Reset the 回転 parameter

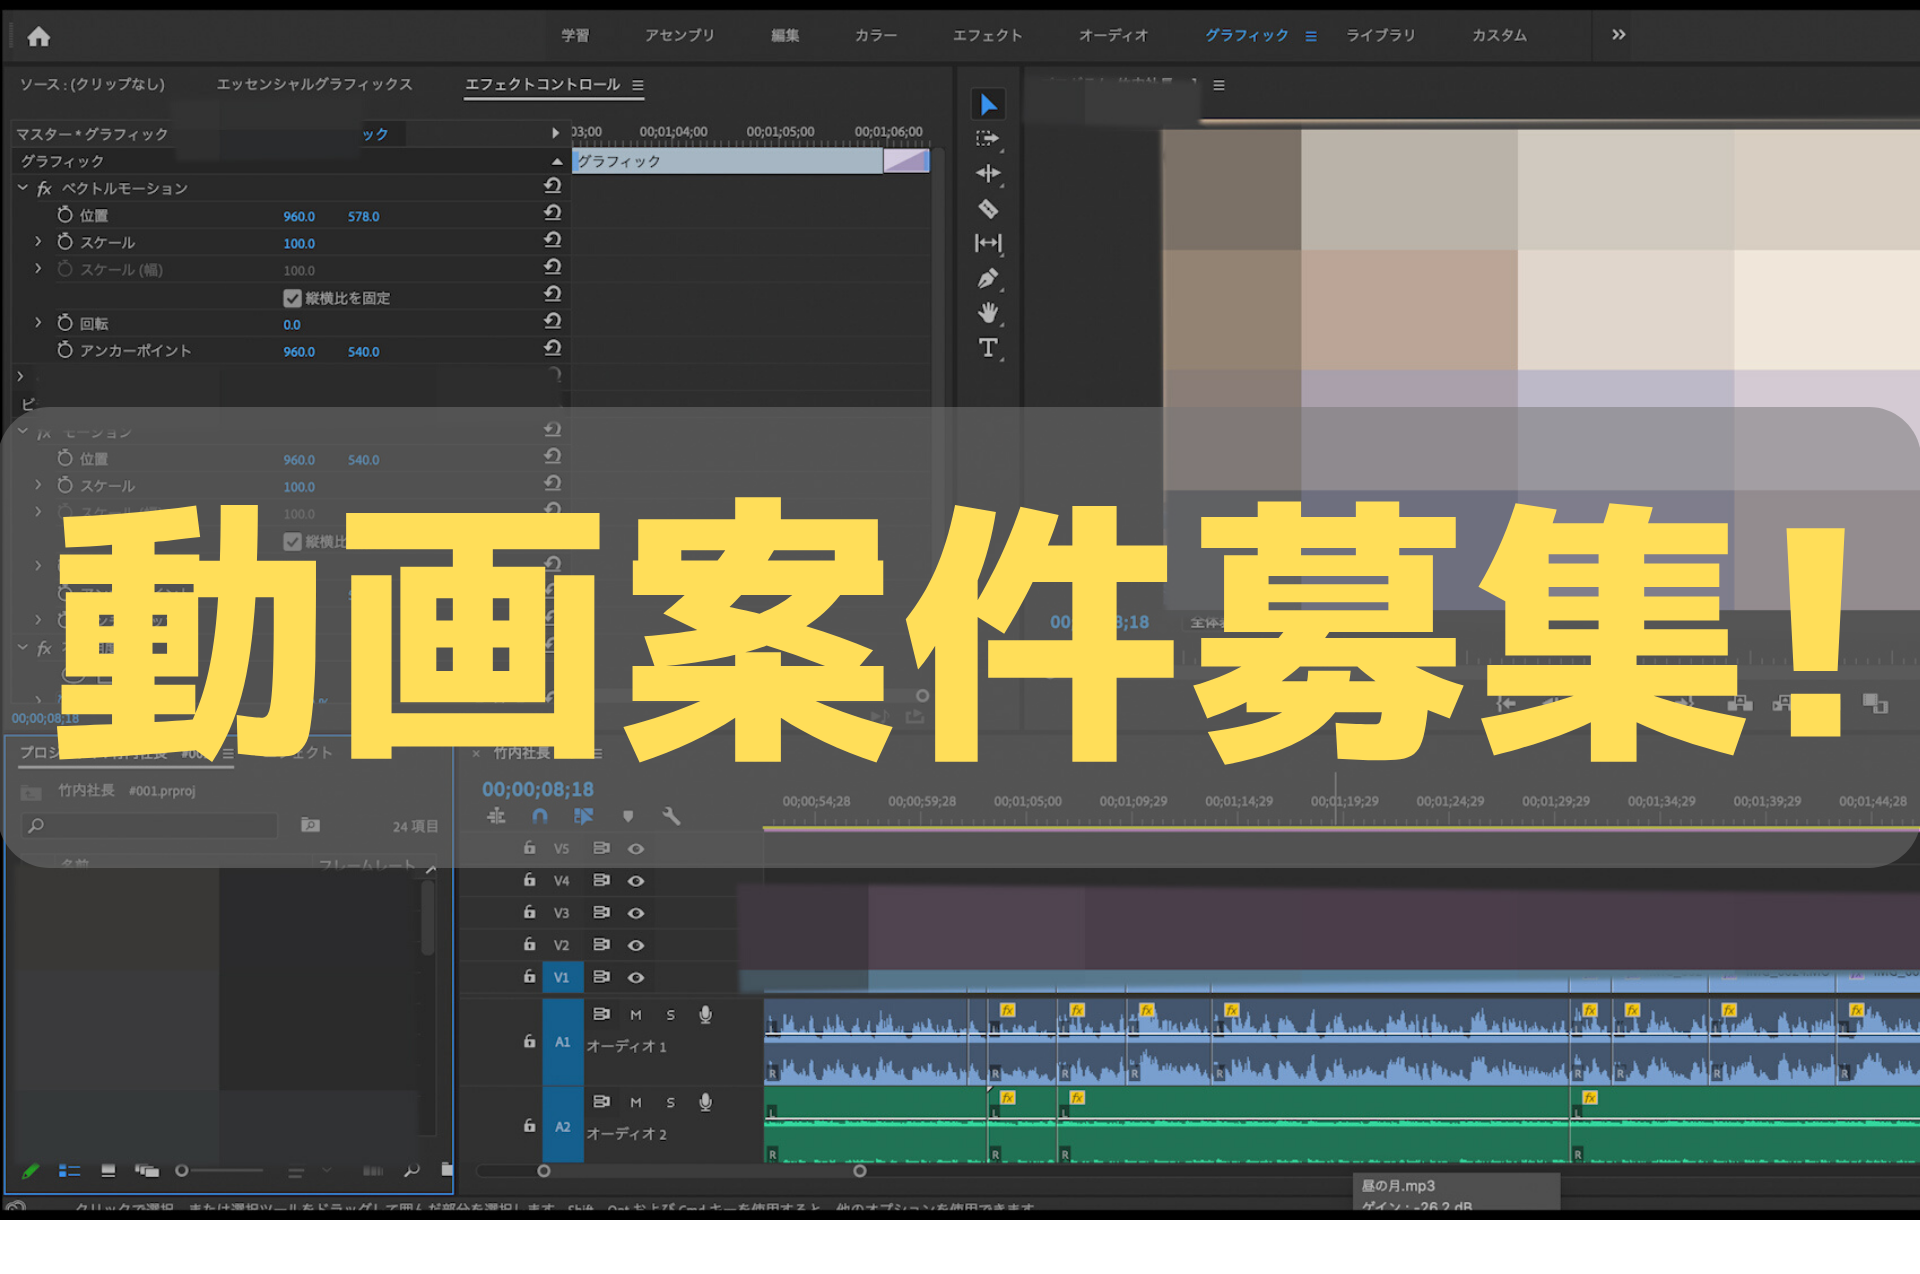tap(552, 321)
